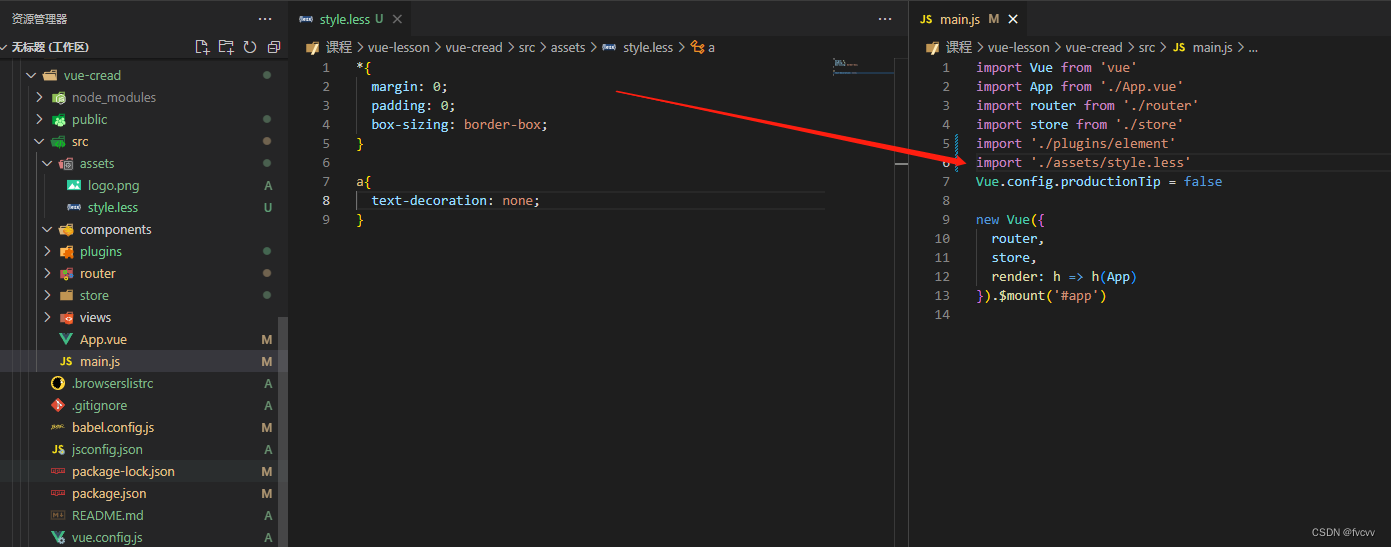Click line number 6 in main.js gutter
This screenshot has height=547, width=1391.
tap(945, 162)
